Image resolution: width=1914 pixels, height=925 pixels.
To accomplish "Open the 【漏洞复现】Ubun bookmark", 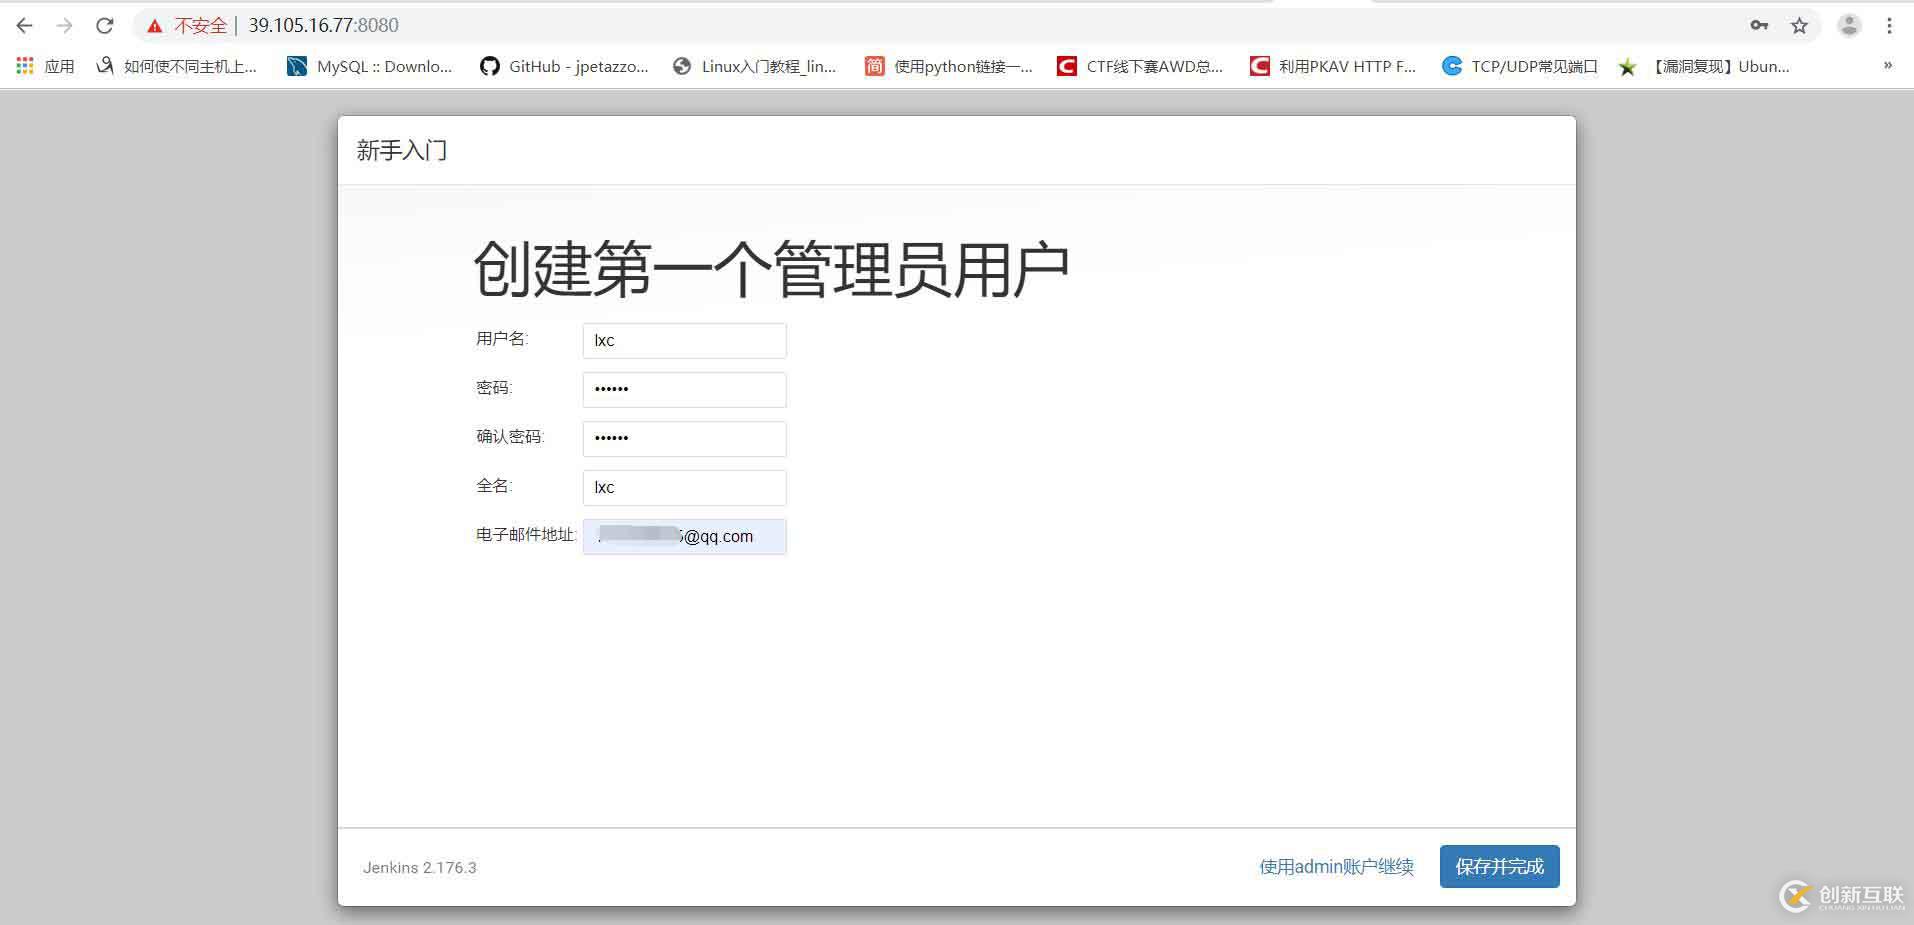I will [1704, 67].
